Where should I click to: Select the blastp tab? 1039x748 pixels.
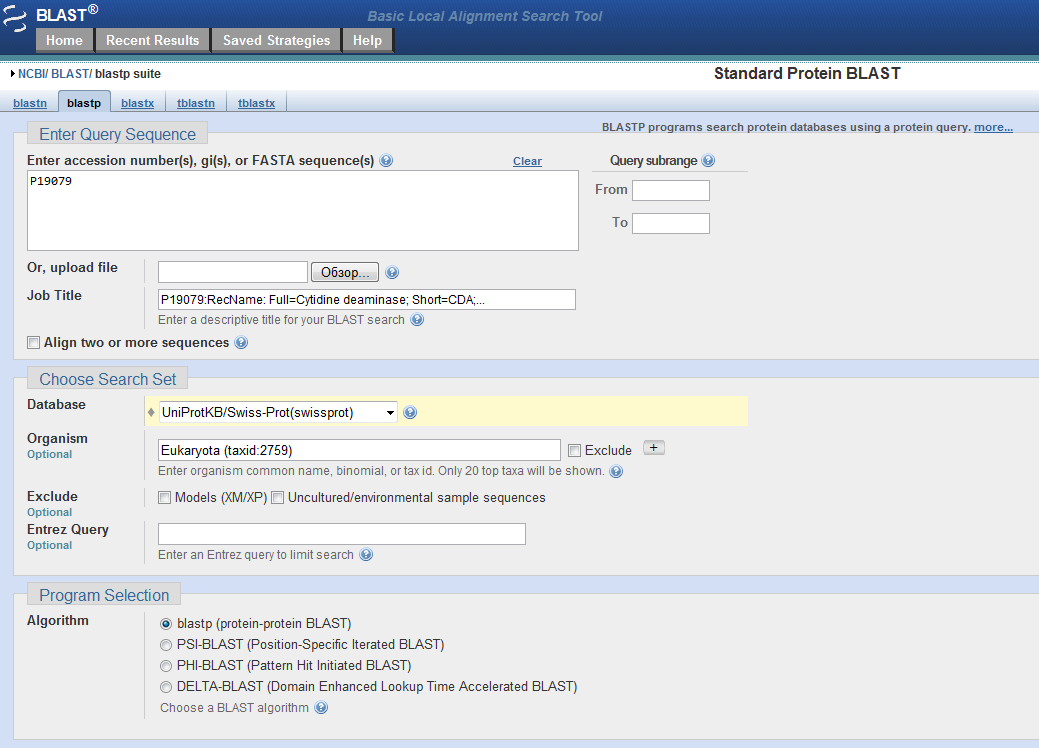coord(84,103)
